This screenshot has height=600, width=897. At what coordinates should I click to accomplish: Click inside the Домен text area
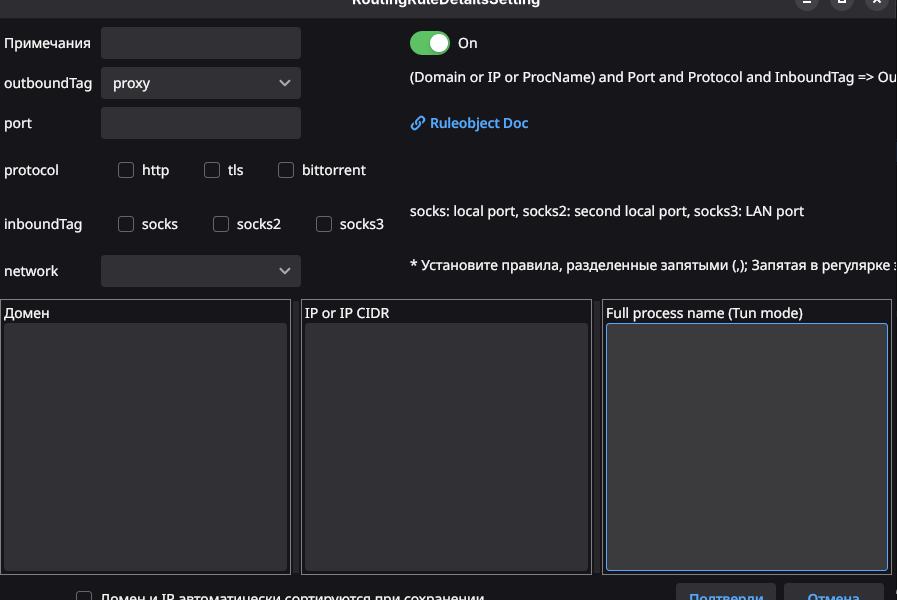tap(145, 447)
